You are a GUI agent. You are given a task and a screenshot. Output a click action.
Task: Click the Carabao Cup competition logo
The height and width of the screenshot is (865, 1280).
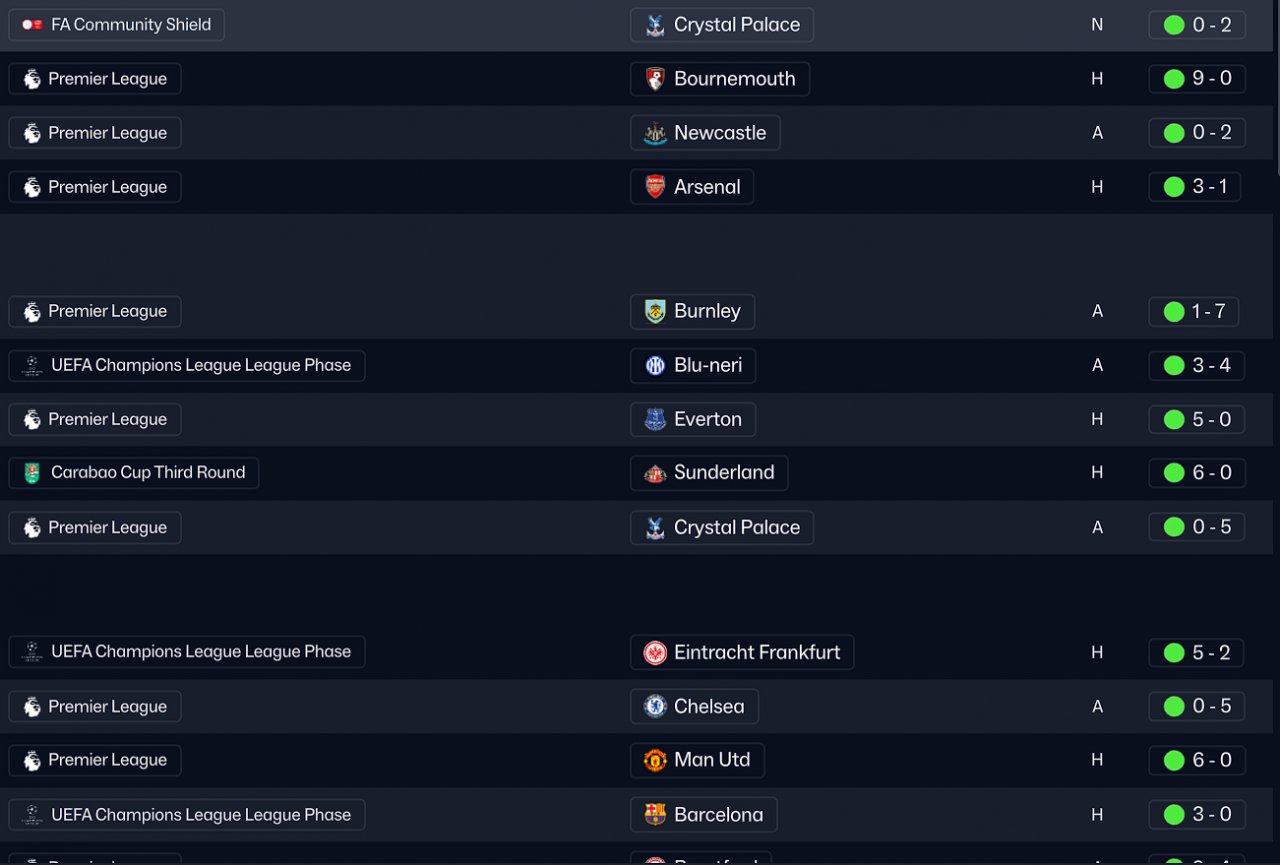(32, 473)
